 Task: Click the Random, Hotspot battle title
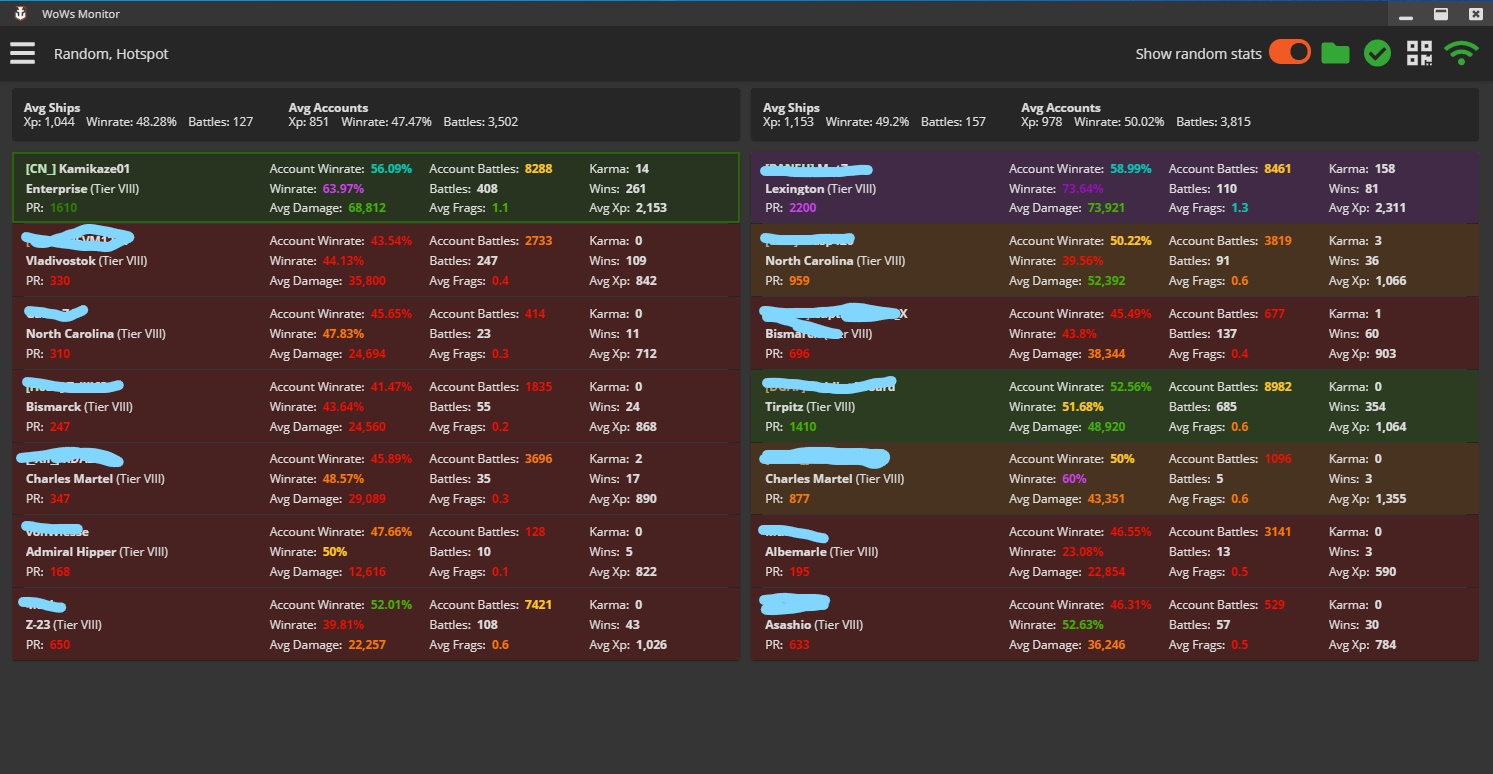tap(111, 54)
